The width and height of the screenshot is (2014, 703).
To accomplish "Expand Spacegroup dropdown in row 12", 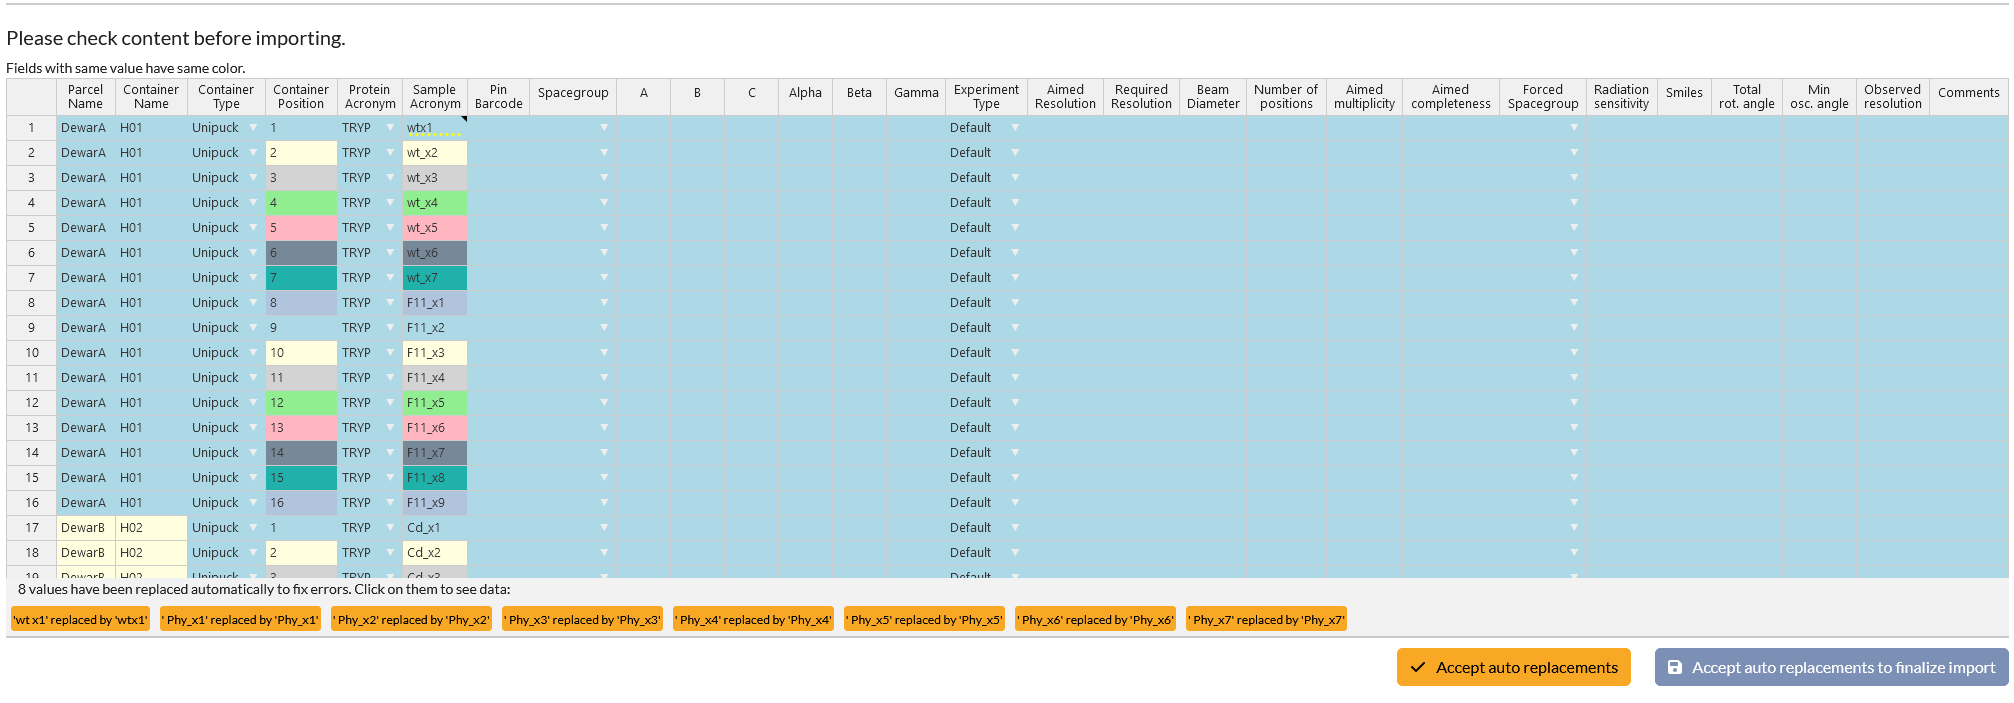I will (x=604, y=403).
